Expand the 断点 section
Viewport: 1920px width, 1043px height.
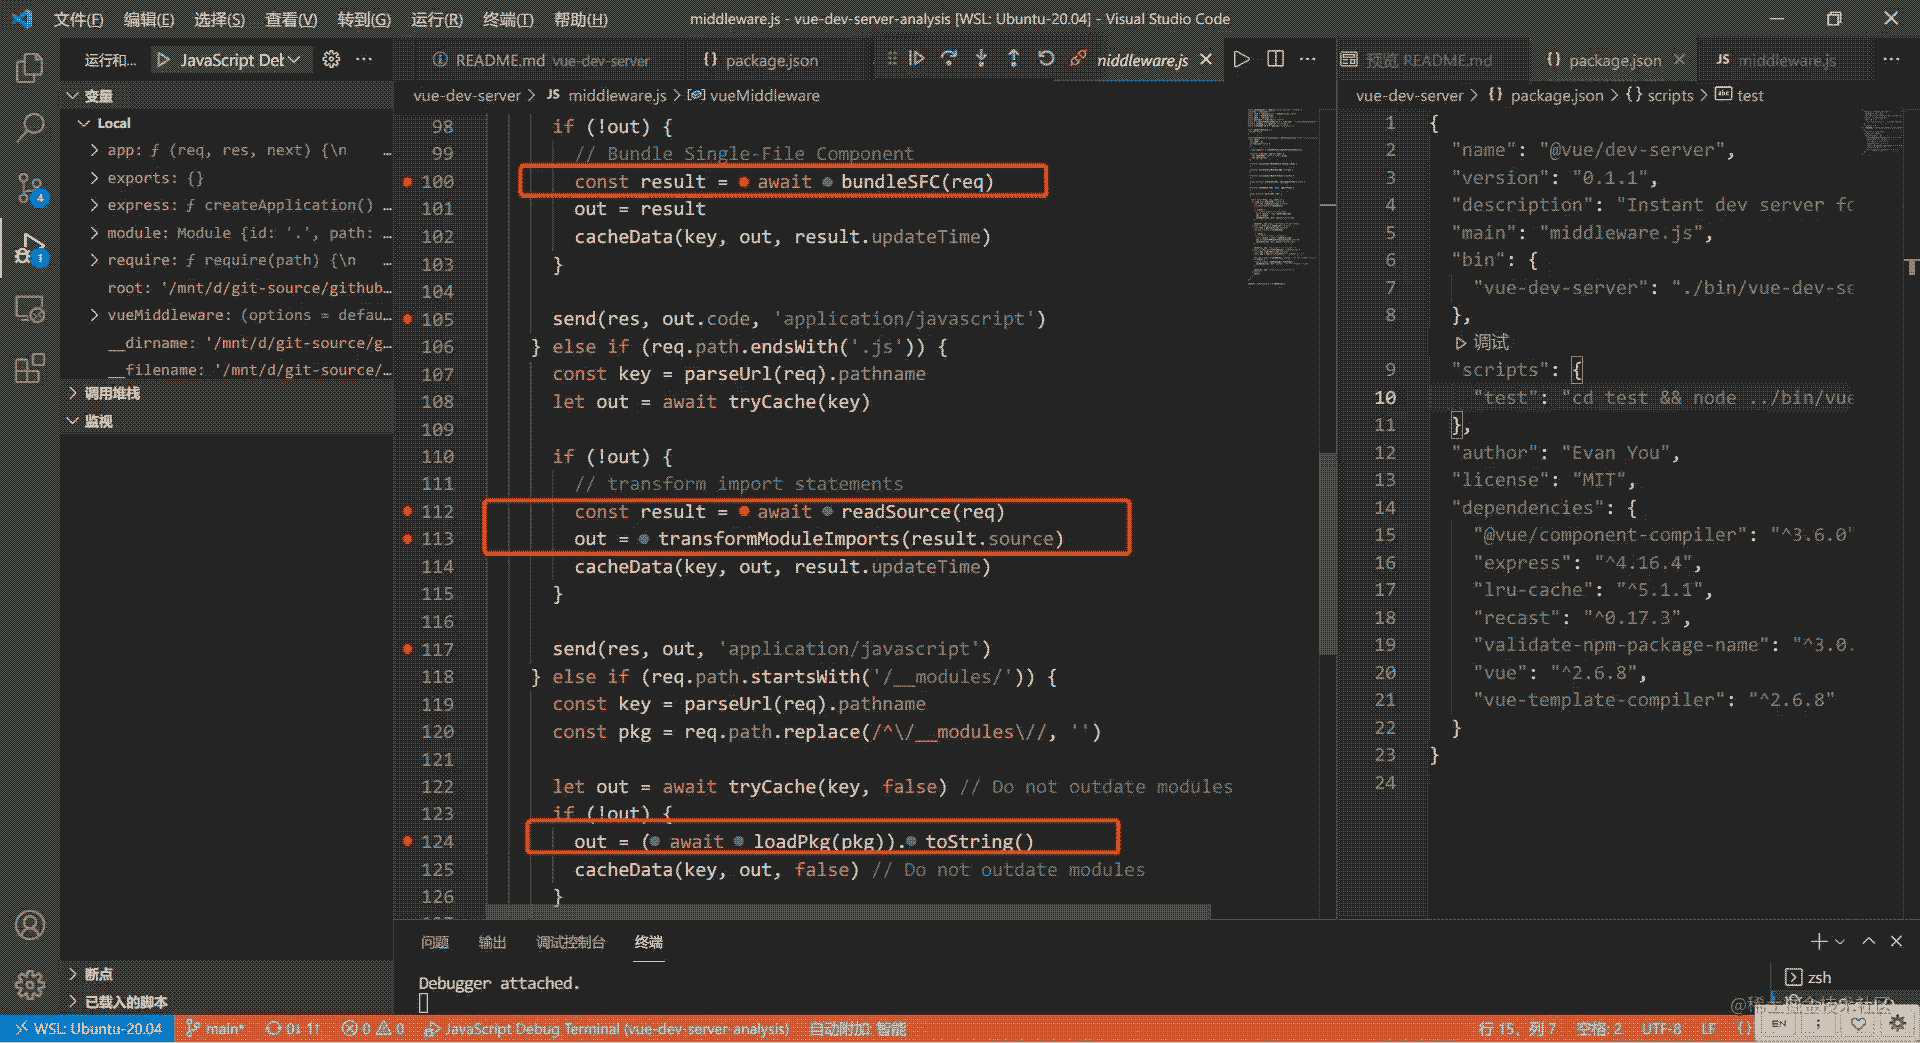[72, 974]
